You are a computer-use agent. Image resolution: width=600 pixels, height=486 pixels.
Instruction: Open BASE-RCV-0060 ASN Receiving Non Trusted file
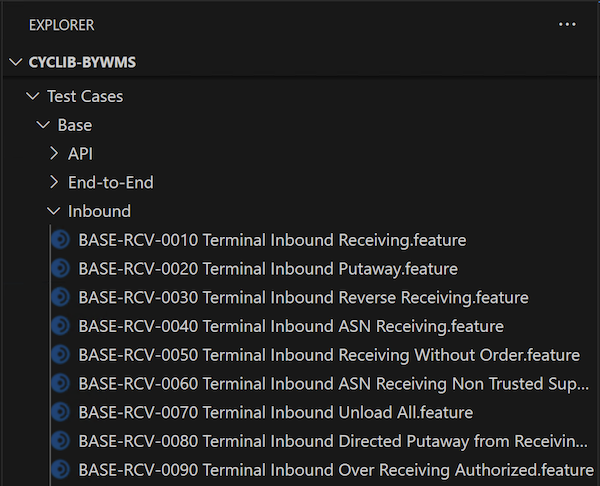coord(334,384)
